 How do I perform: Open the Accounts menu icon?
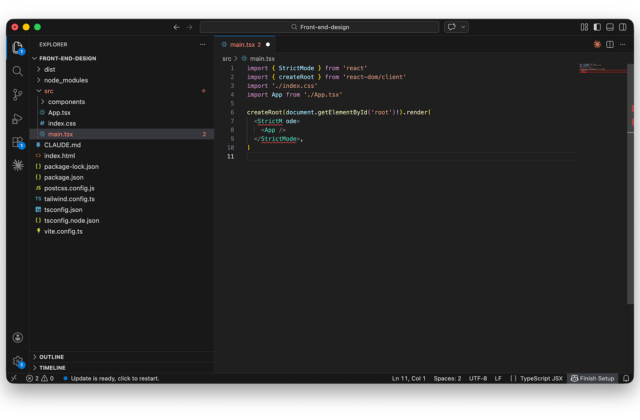(x=18, y=338)
